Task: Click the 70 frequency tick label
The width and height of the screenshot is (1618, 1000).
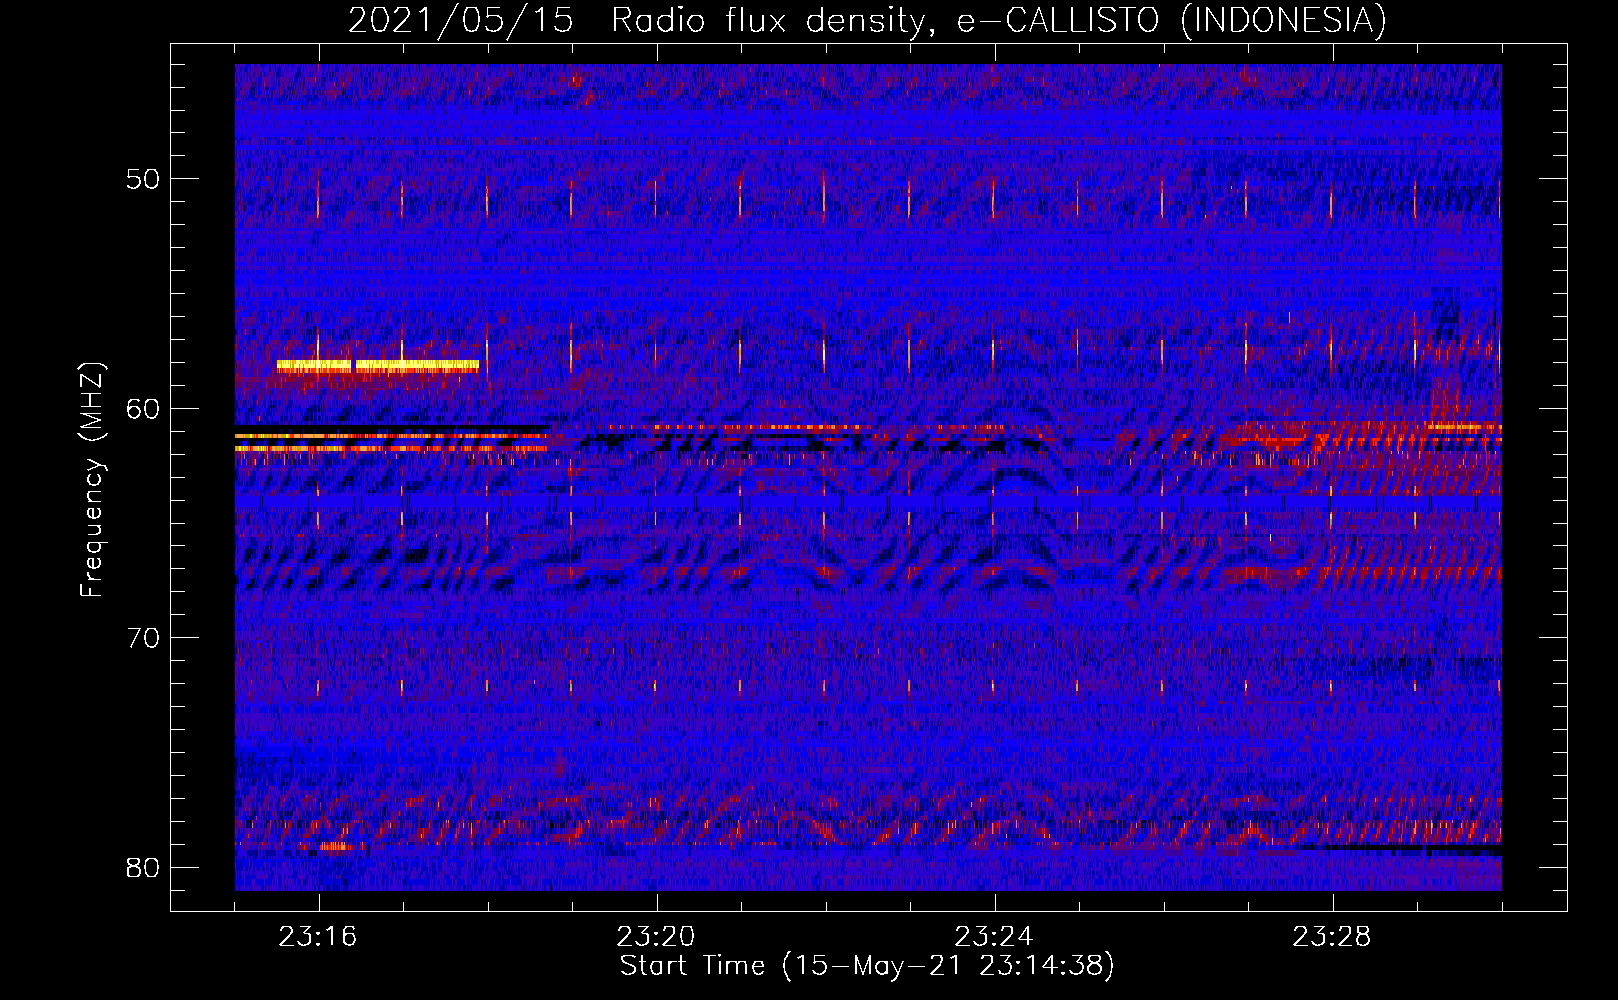Action: coord(143,638)
